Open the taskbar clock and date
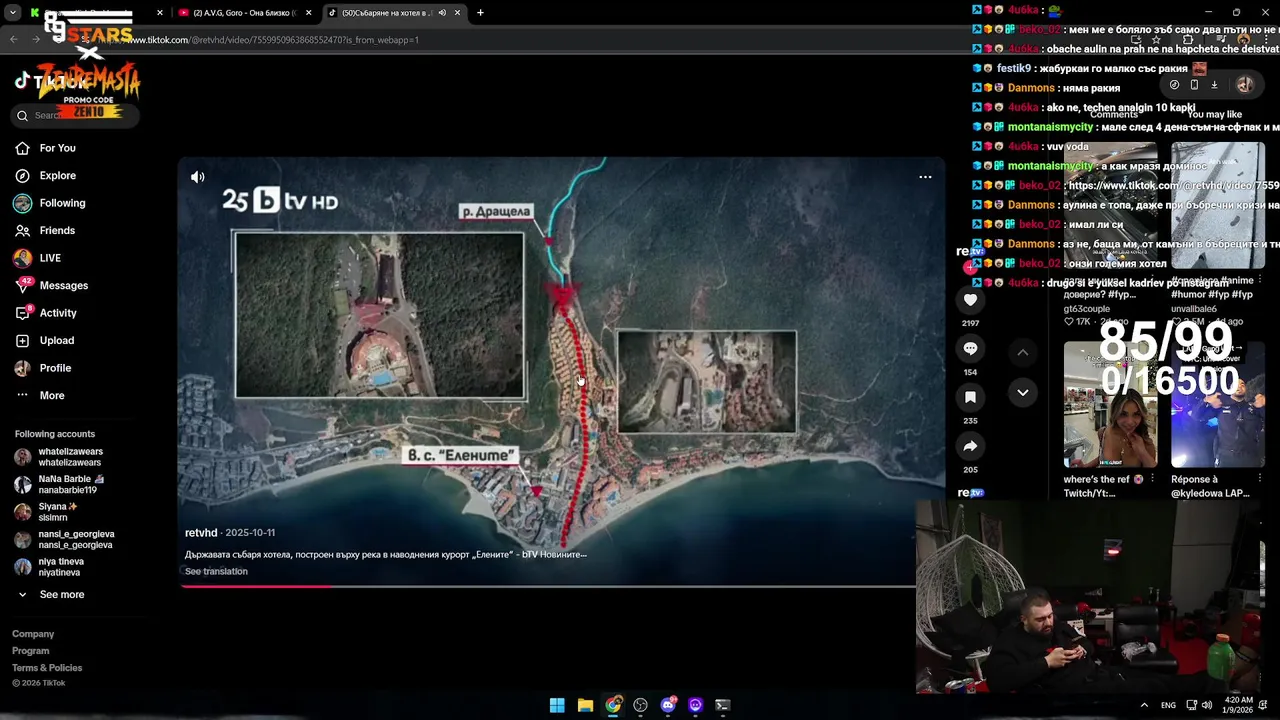 1237,705
